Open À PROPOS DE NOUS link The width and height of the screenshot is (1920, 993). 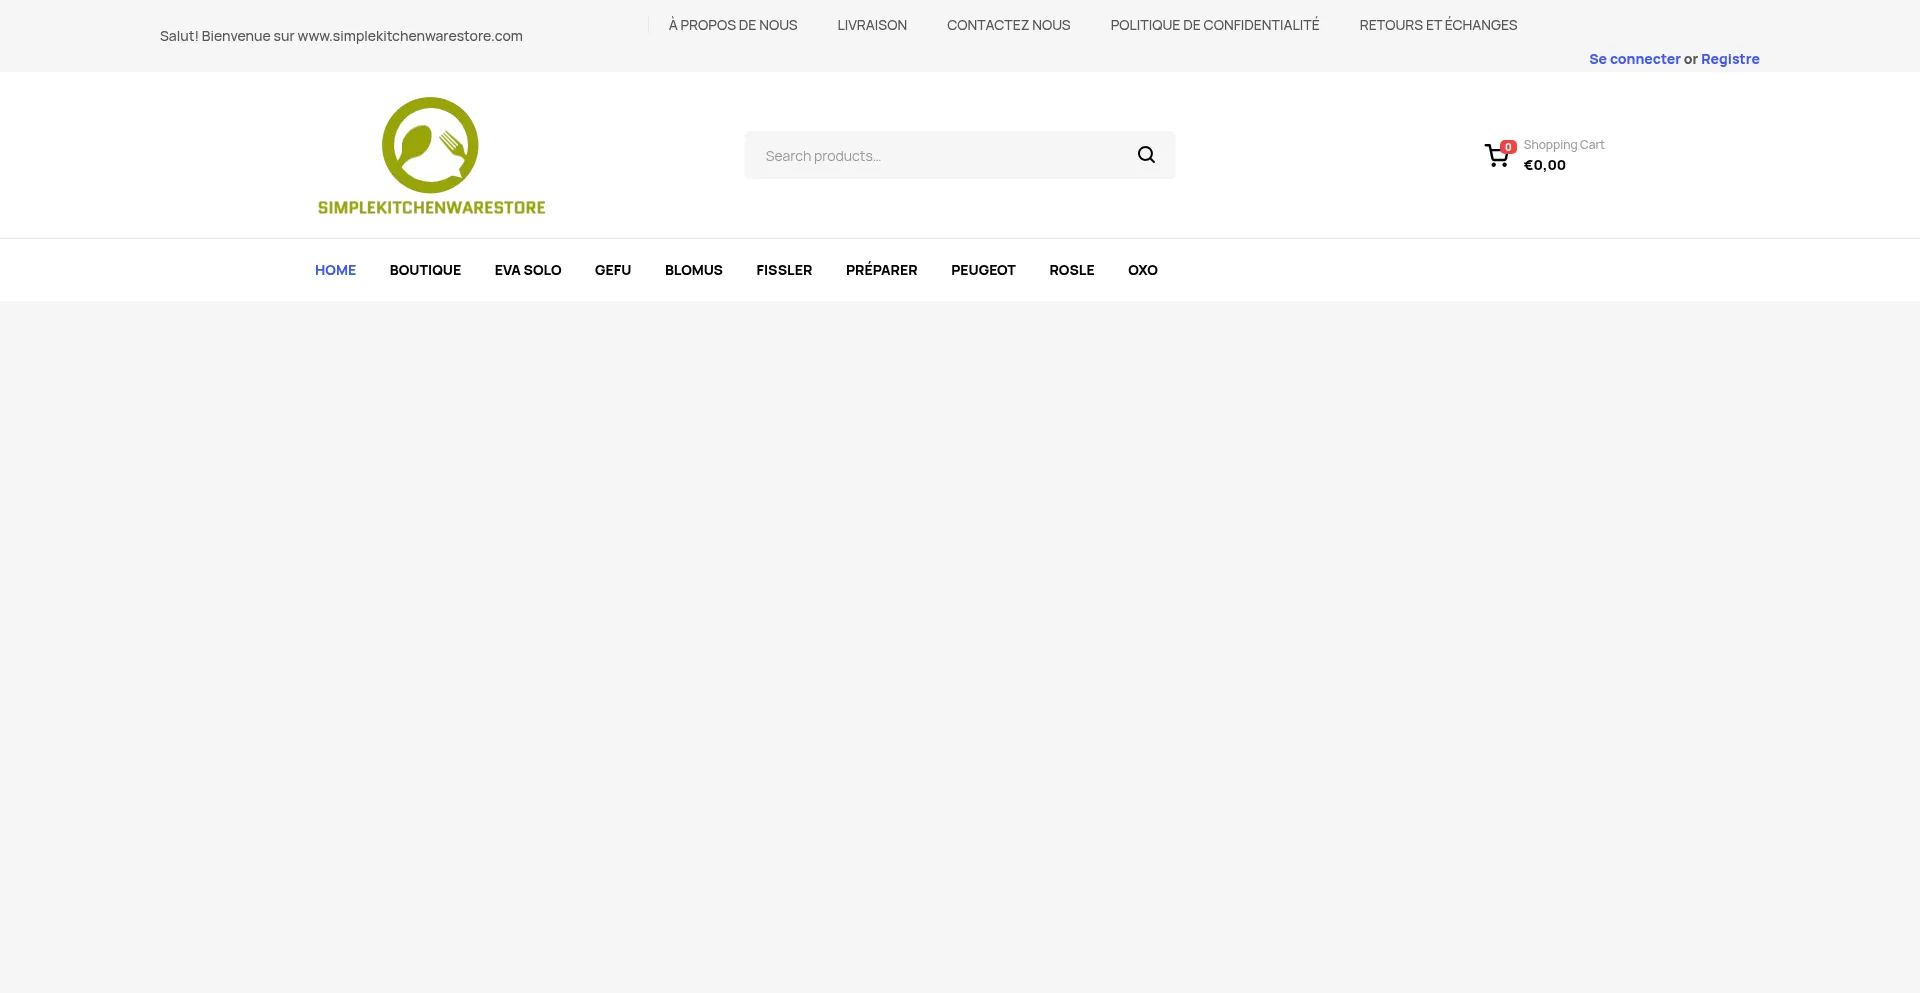[733, 25]
